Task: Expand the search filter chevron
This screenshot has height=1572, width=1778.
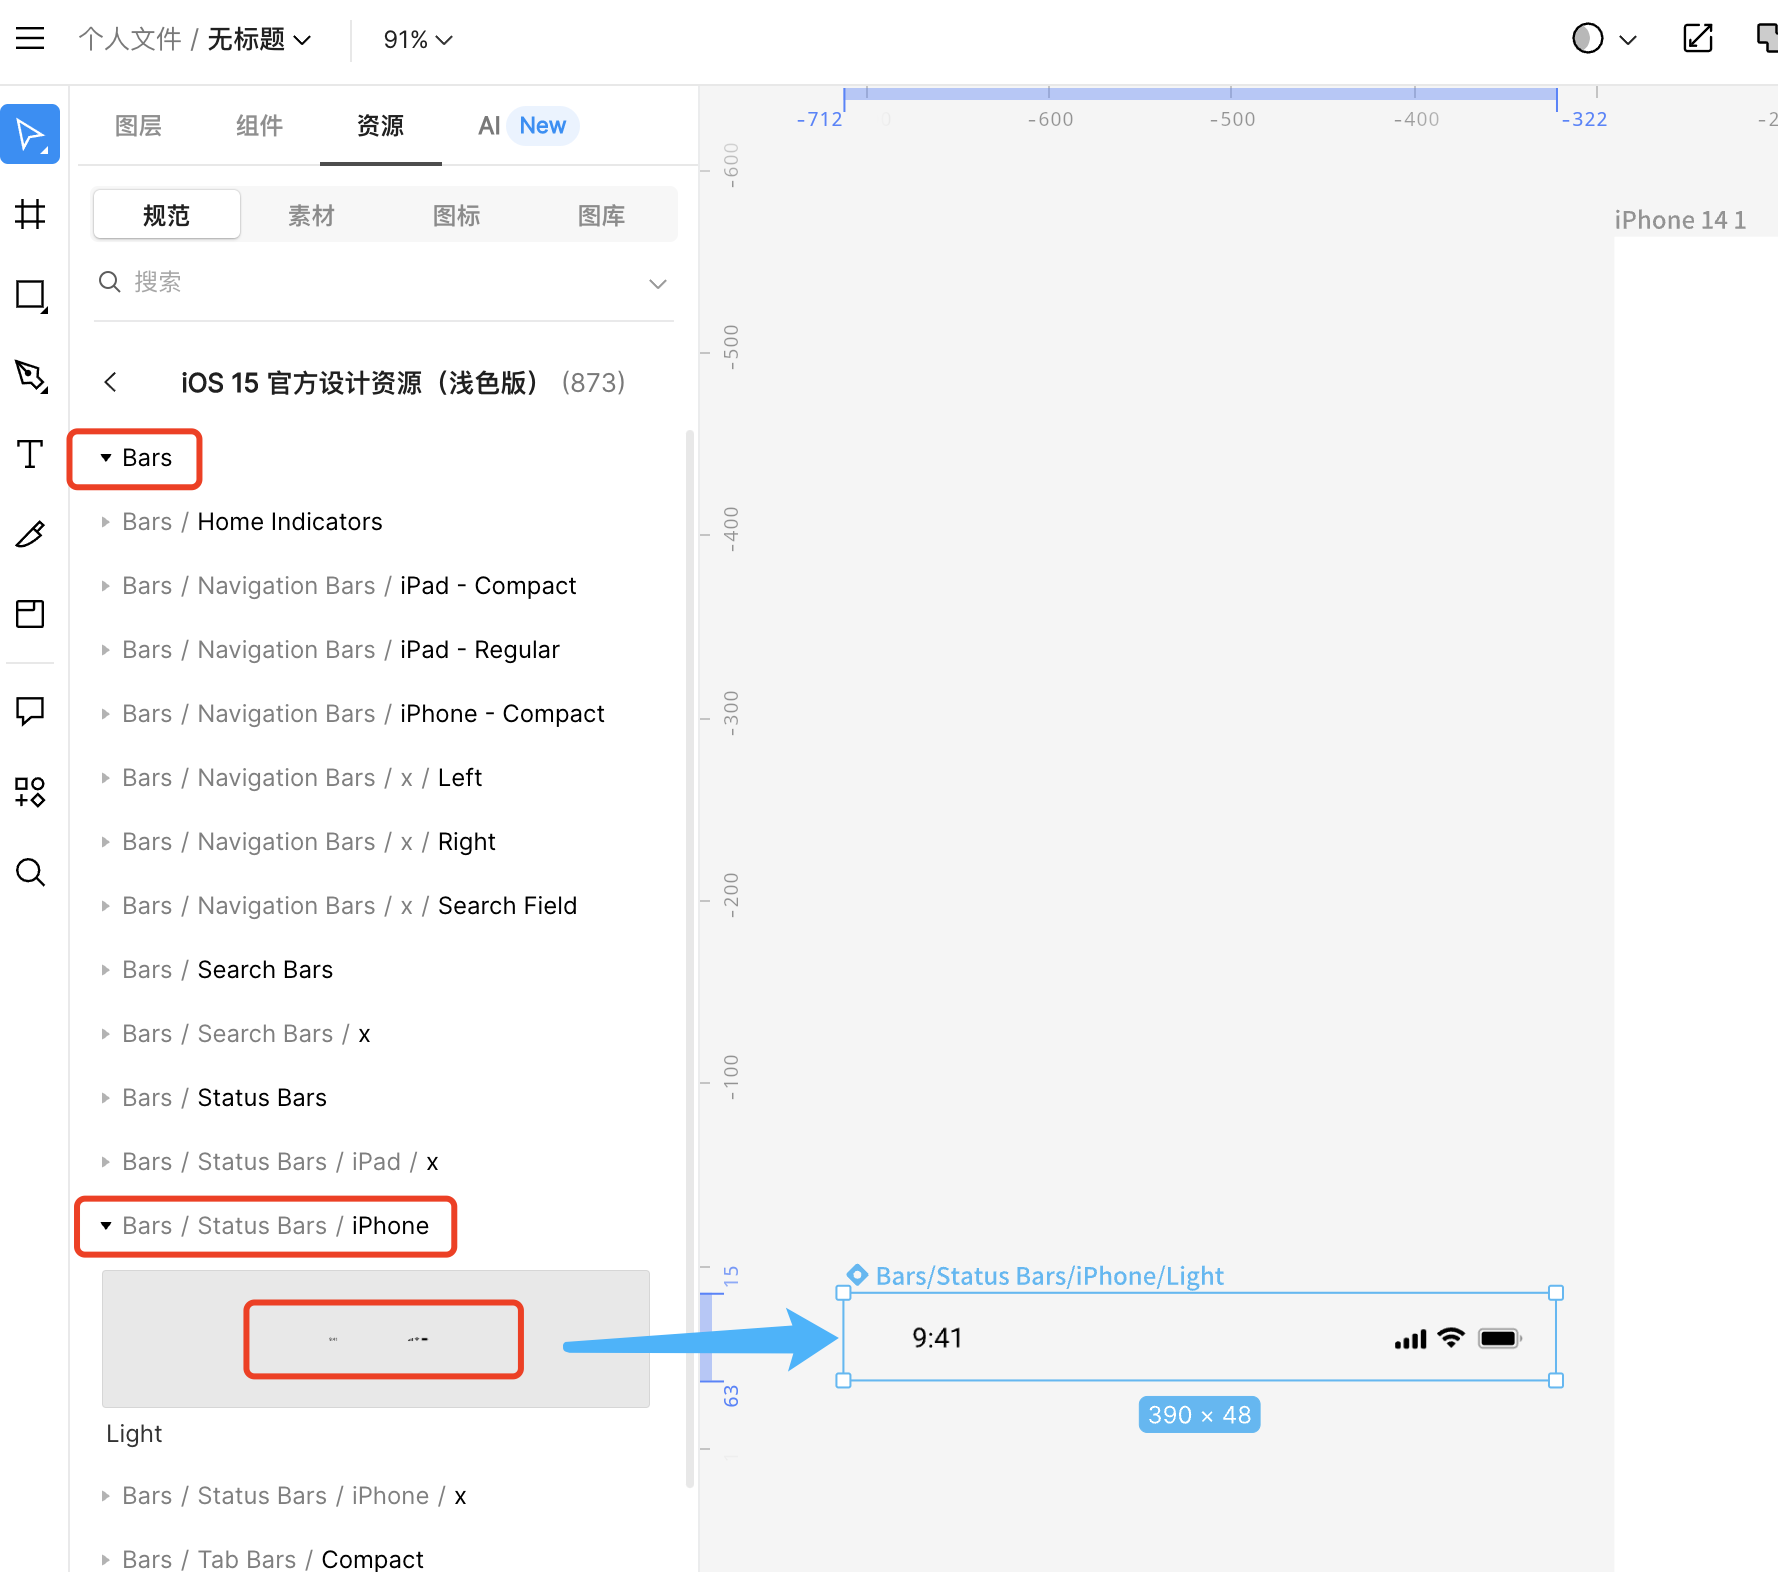Action: (657, 284)
